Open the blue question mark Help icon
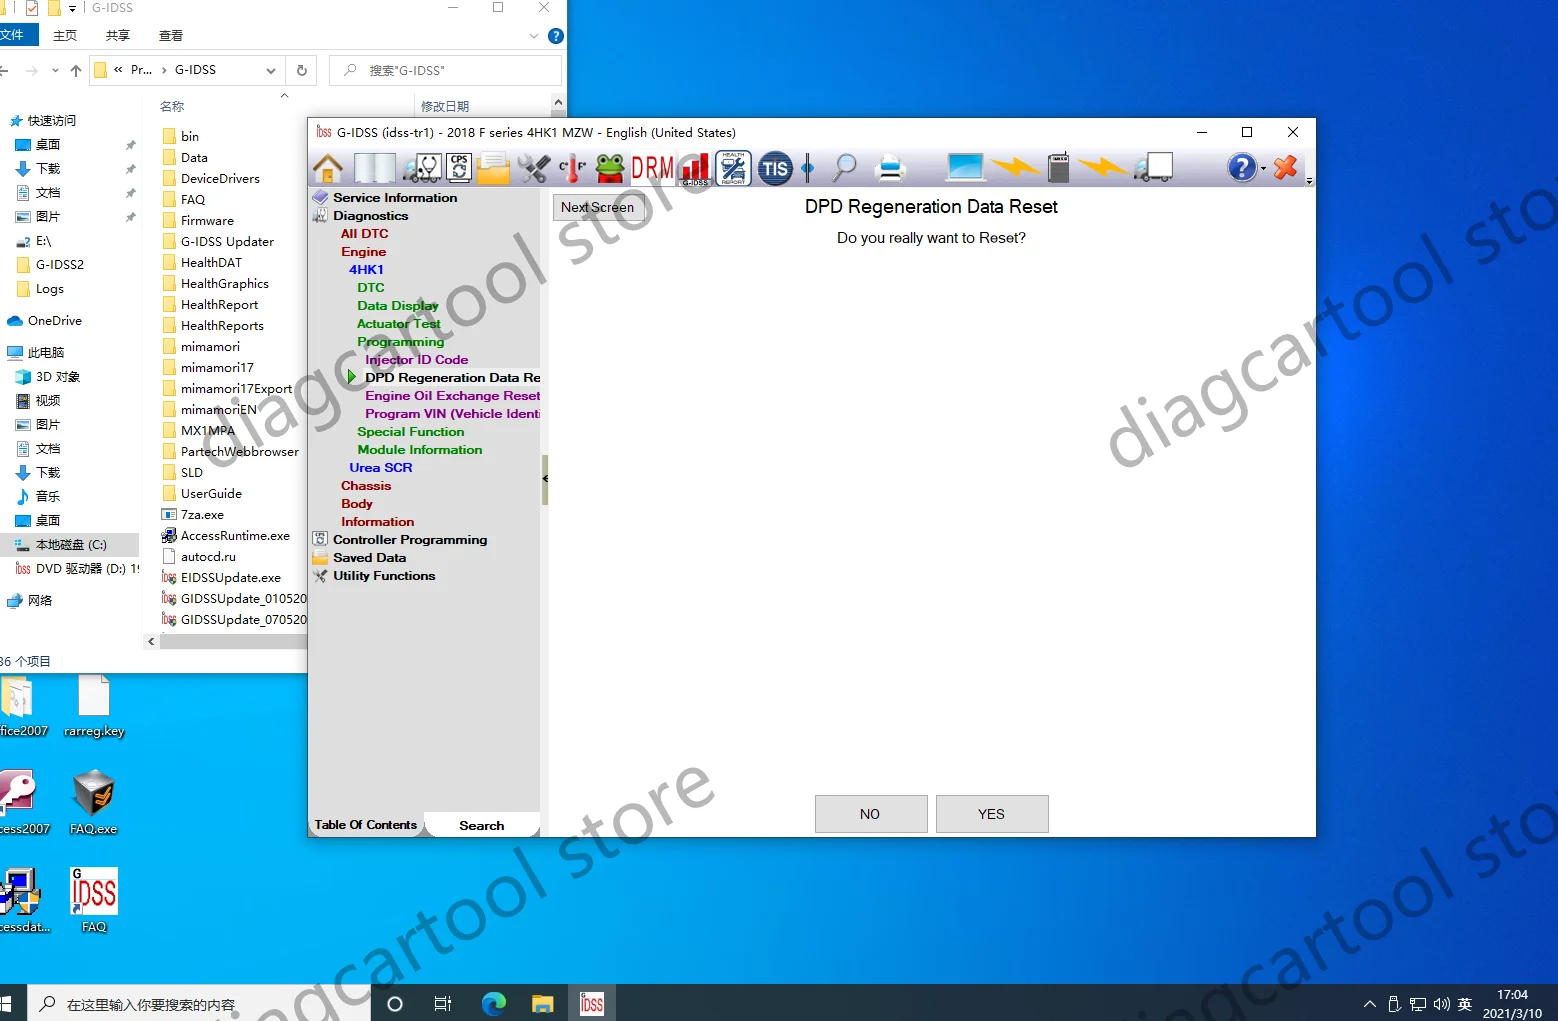Viewport: 1558px width, 1021px height. (1242, 168)
